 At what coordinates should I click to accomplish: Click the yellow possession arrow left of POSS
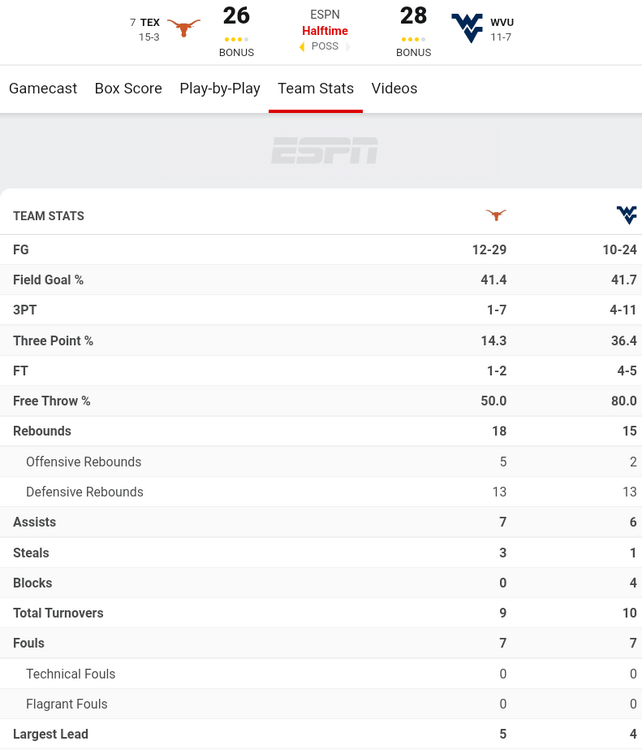click(302, 47)
